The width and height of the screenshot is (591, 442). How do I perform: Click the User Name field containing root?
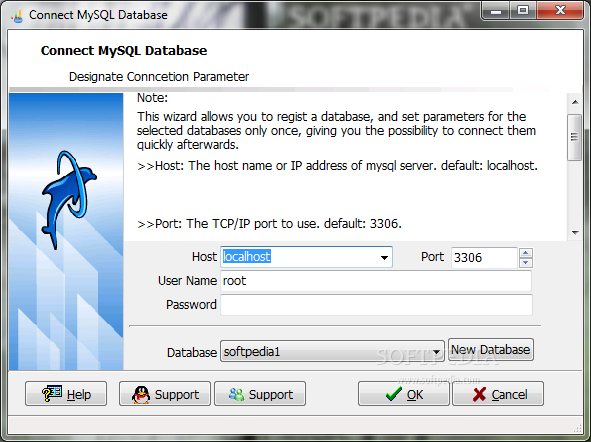tap(376, 281)
